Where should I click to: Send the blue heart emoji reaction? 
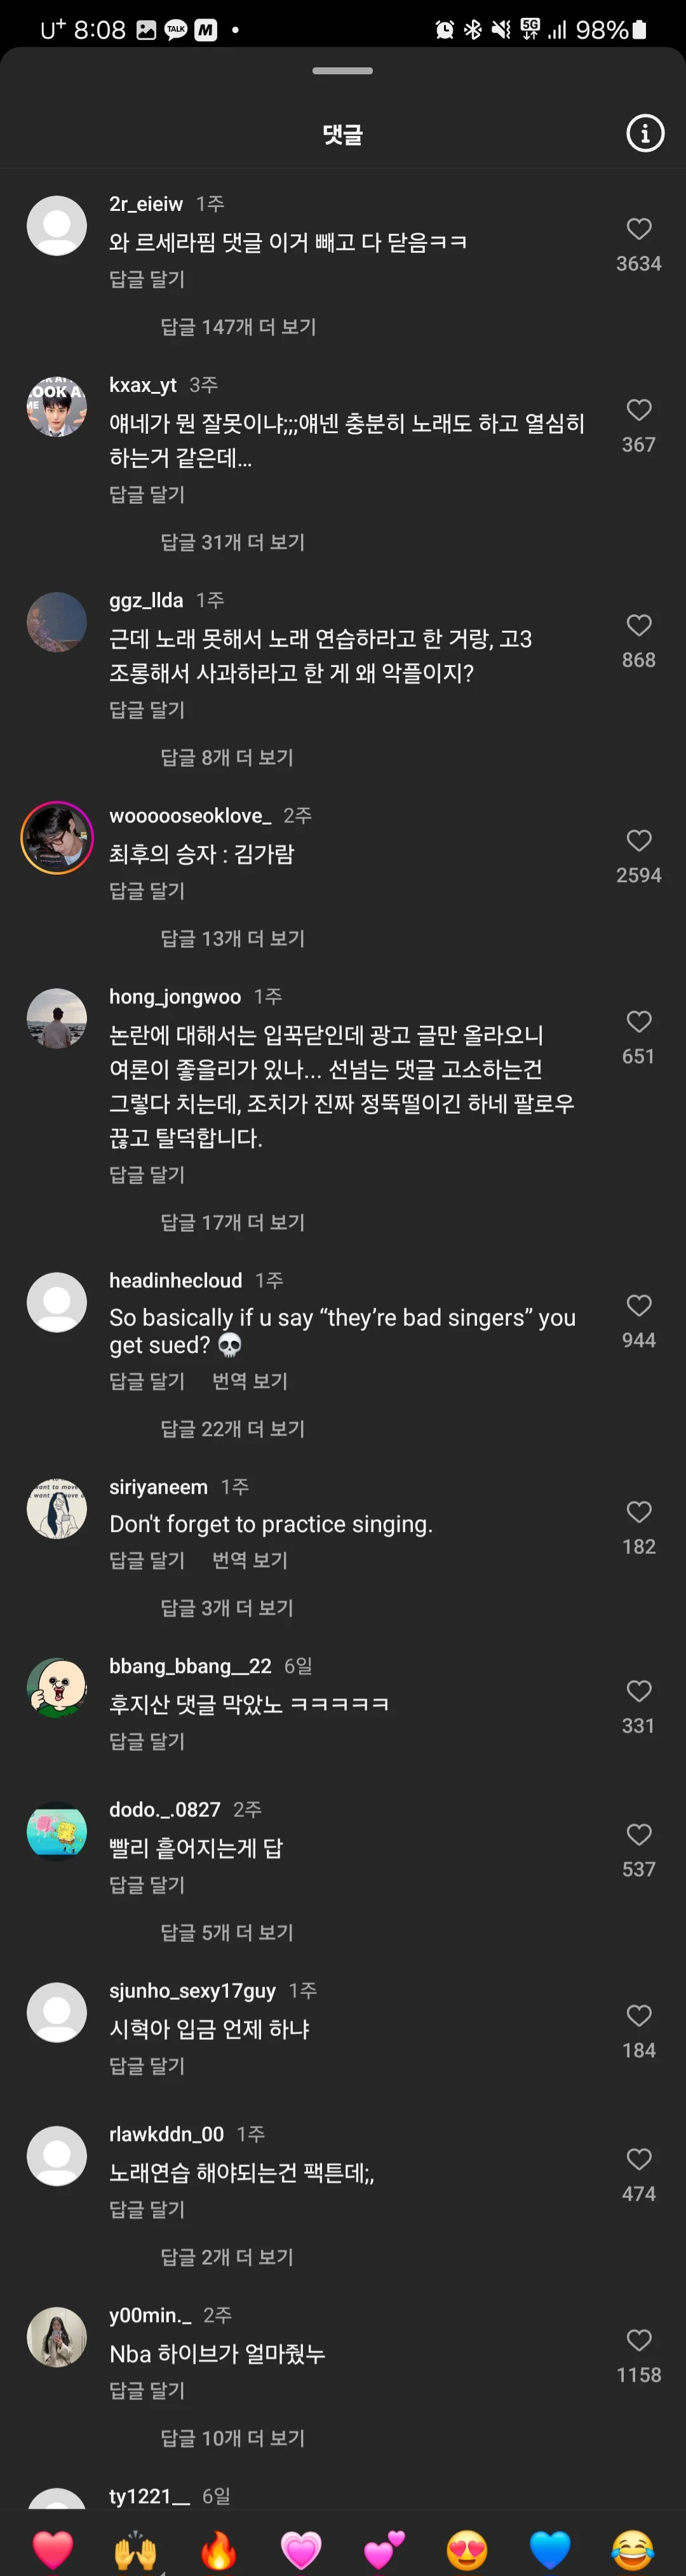[550, 2549]
